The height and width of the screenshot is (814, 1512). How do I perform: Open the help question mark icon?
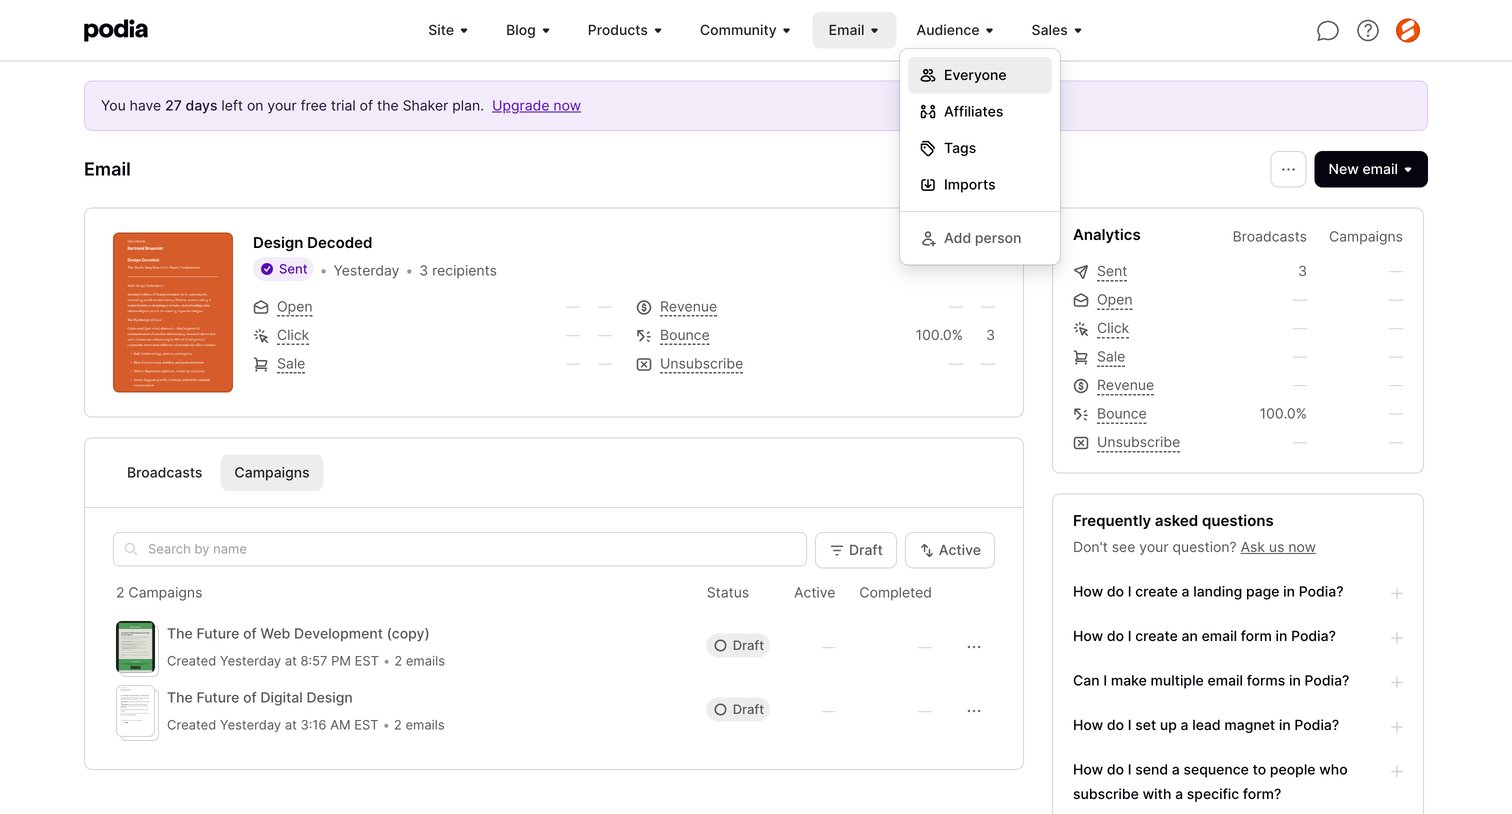click(1368, 31)
